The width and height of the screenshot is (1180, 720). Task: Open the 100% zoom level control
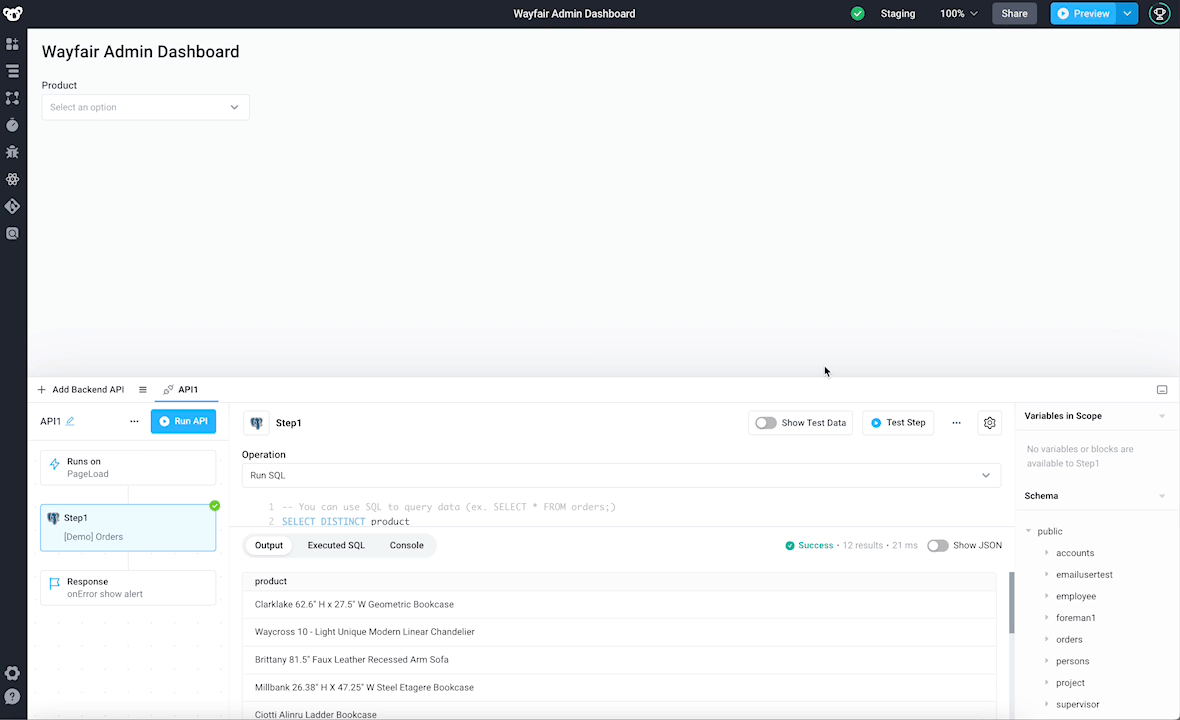(x=958, y=13)
